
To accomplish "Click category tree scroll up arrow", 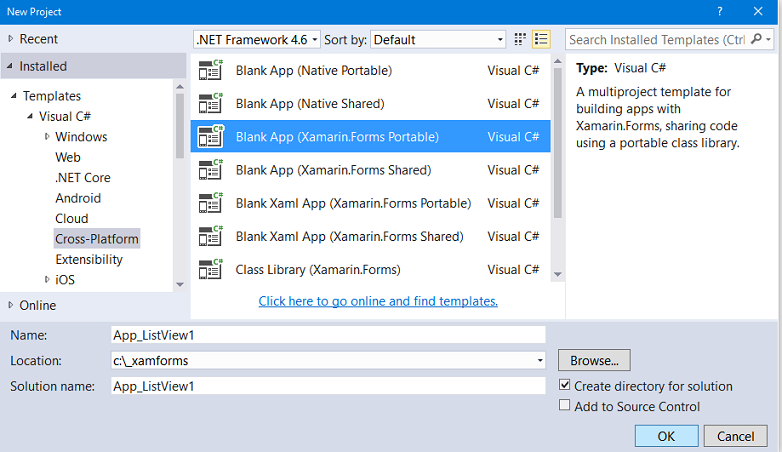I will 180,87.
